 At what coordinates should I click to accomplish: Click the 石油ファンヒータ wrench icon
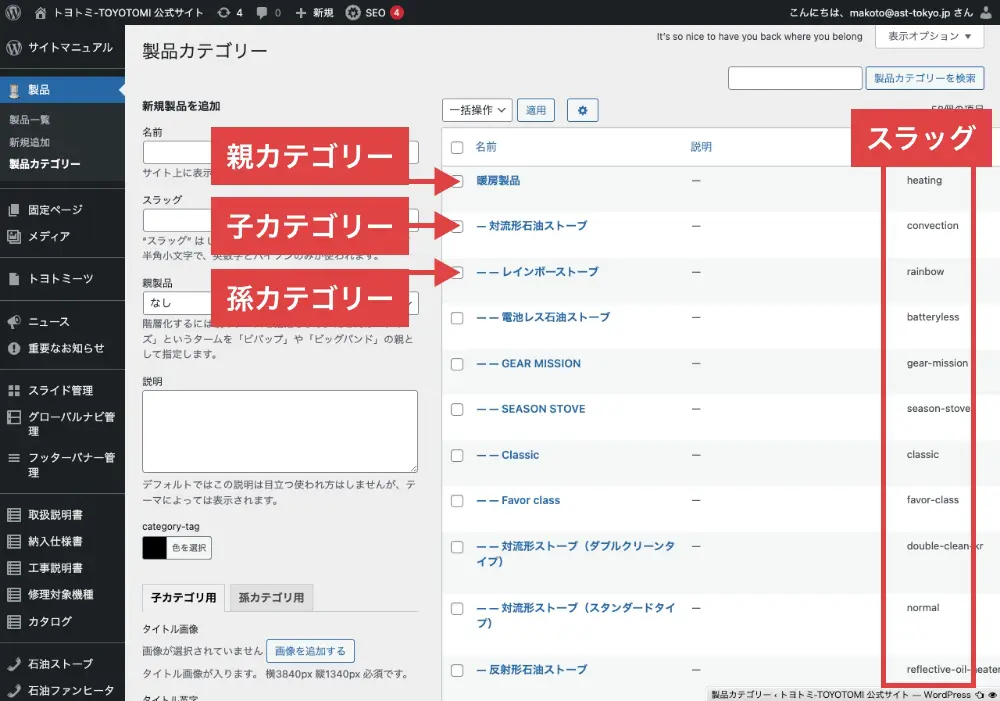14,690
